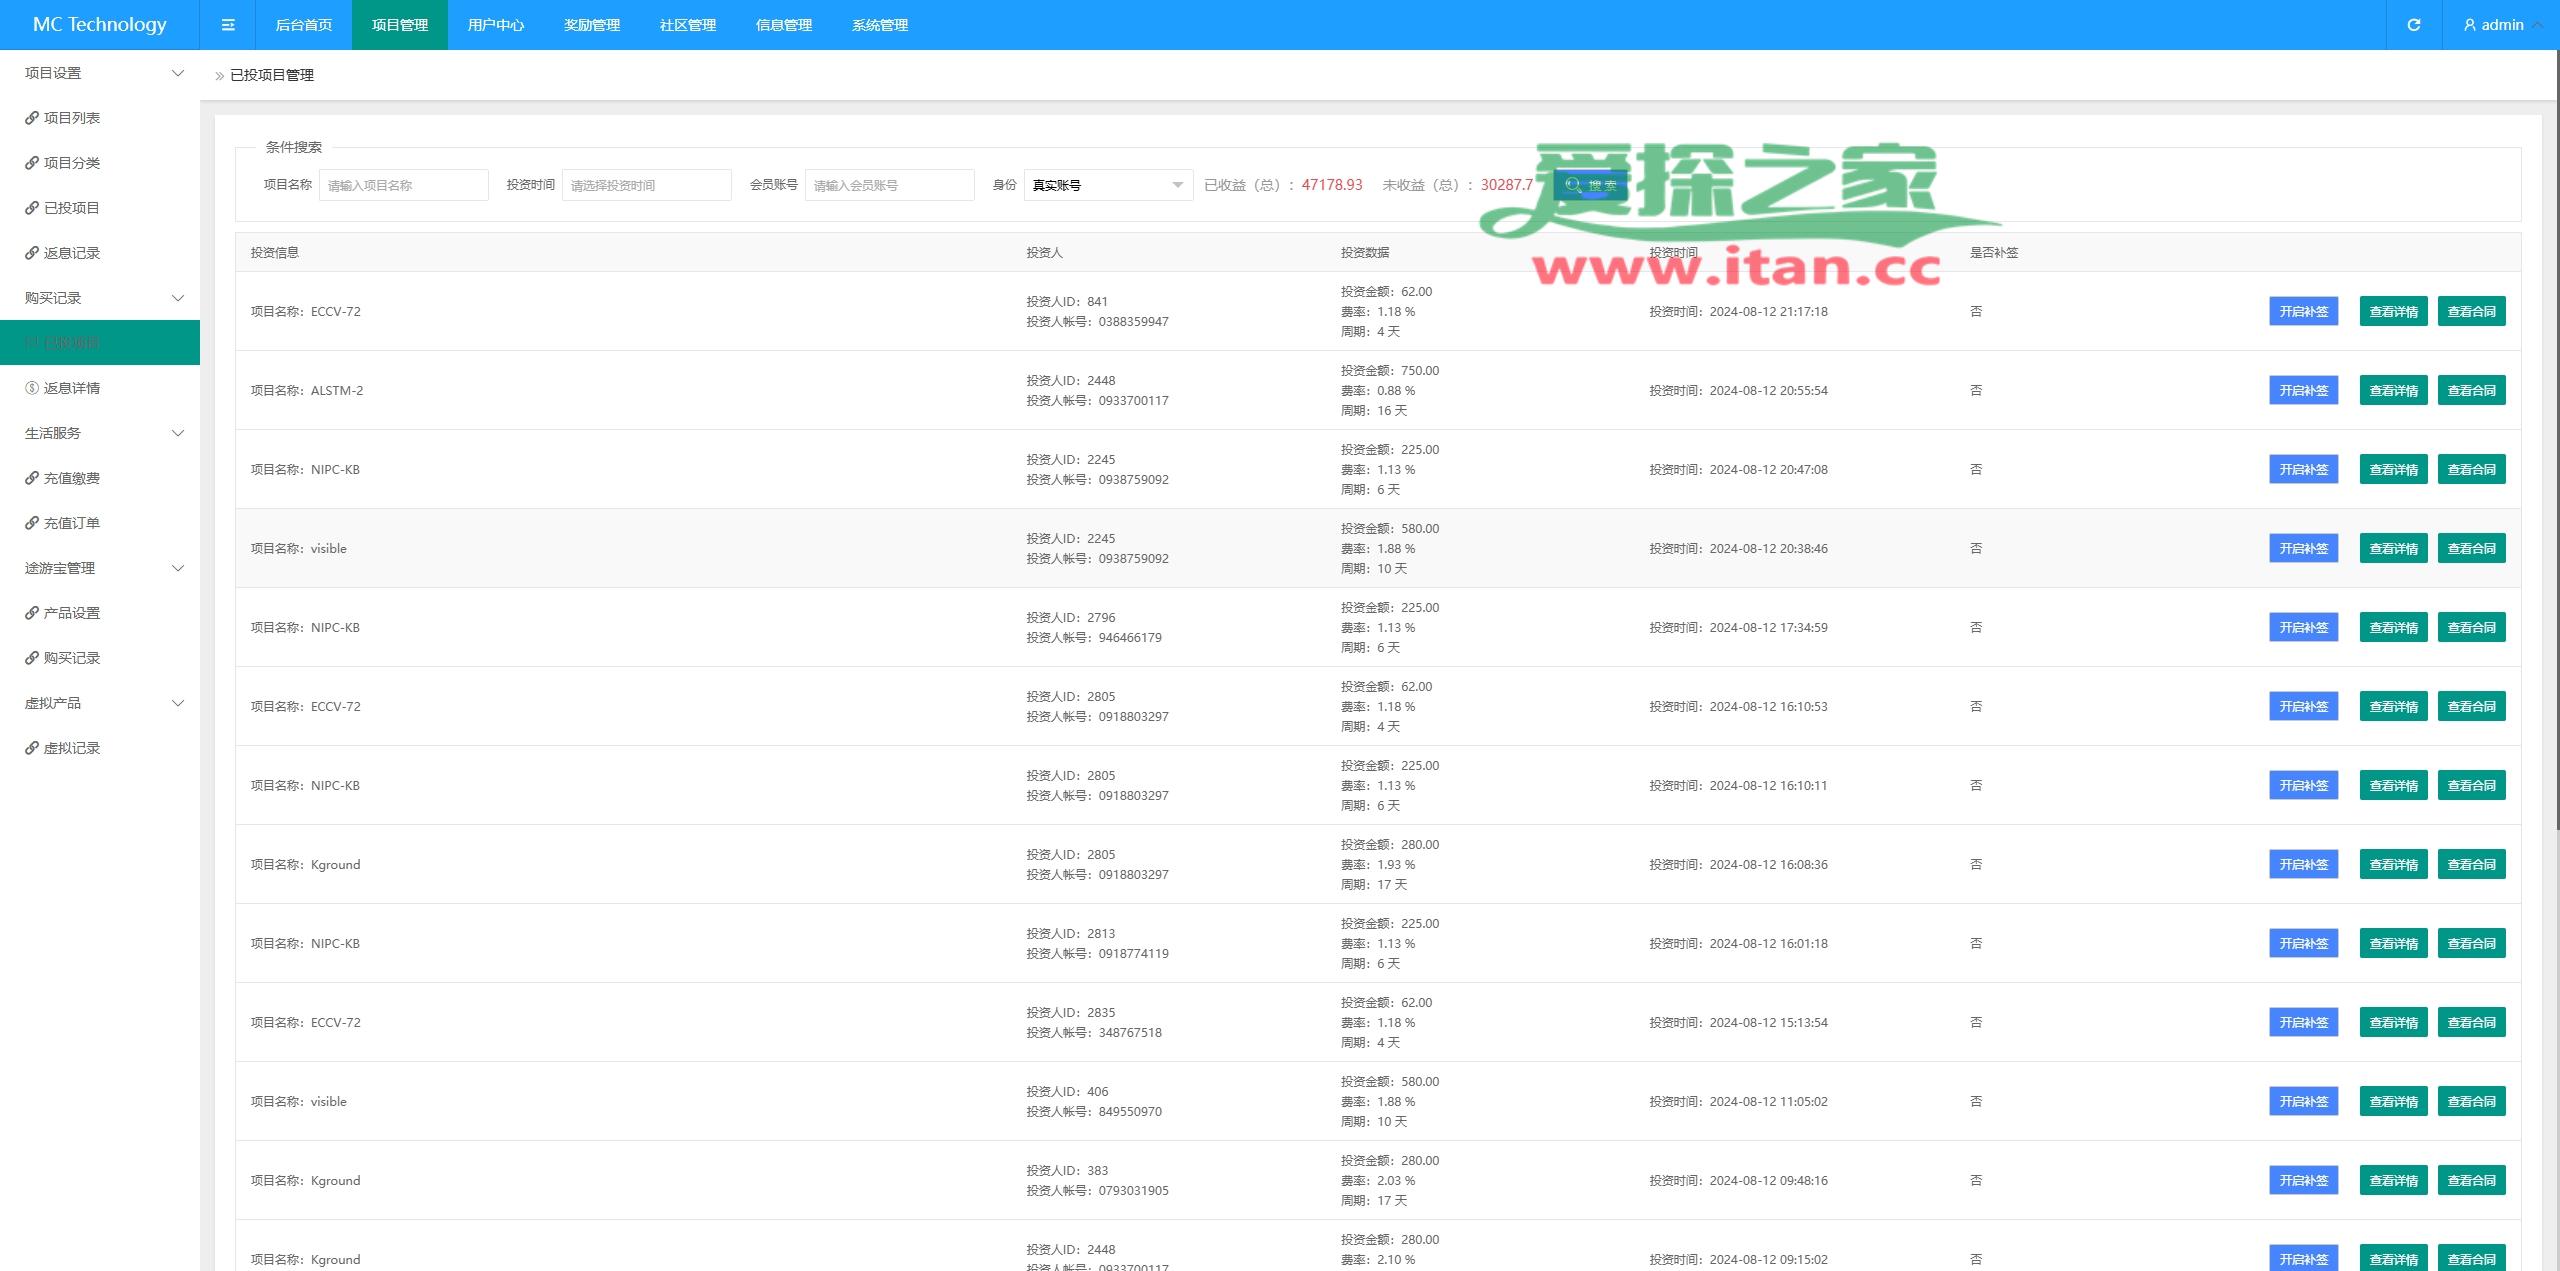Open 虚拟记录 sidebar item
The width and height of the screenshot is (2560, 1271).
[71, 748]
